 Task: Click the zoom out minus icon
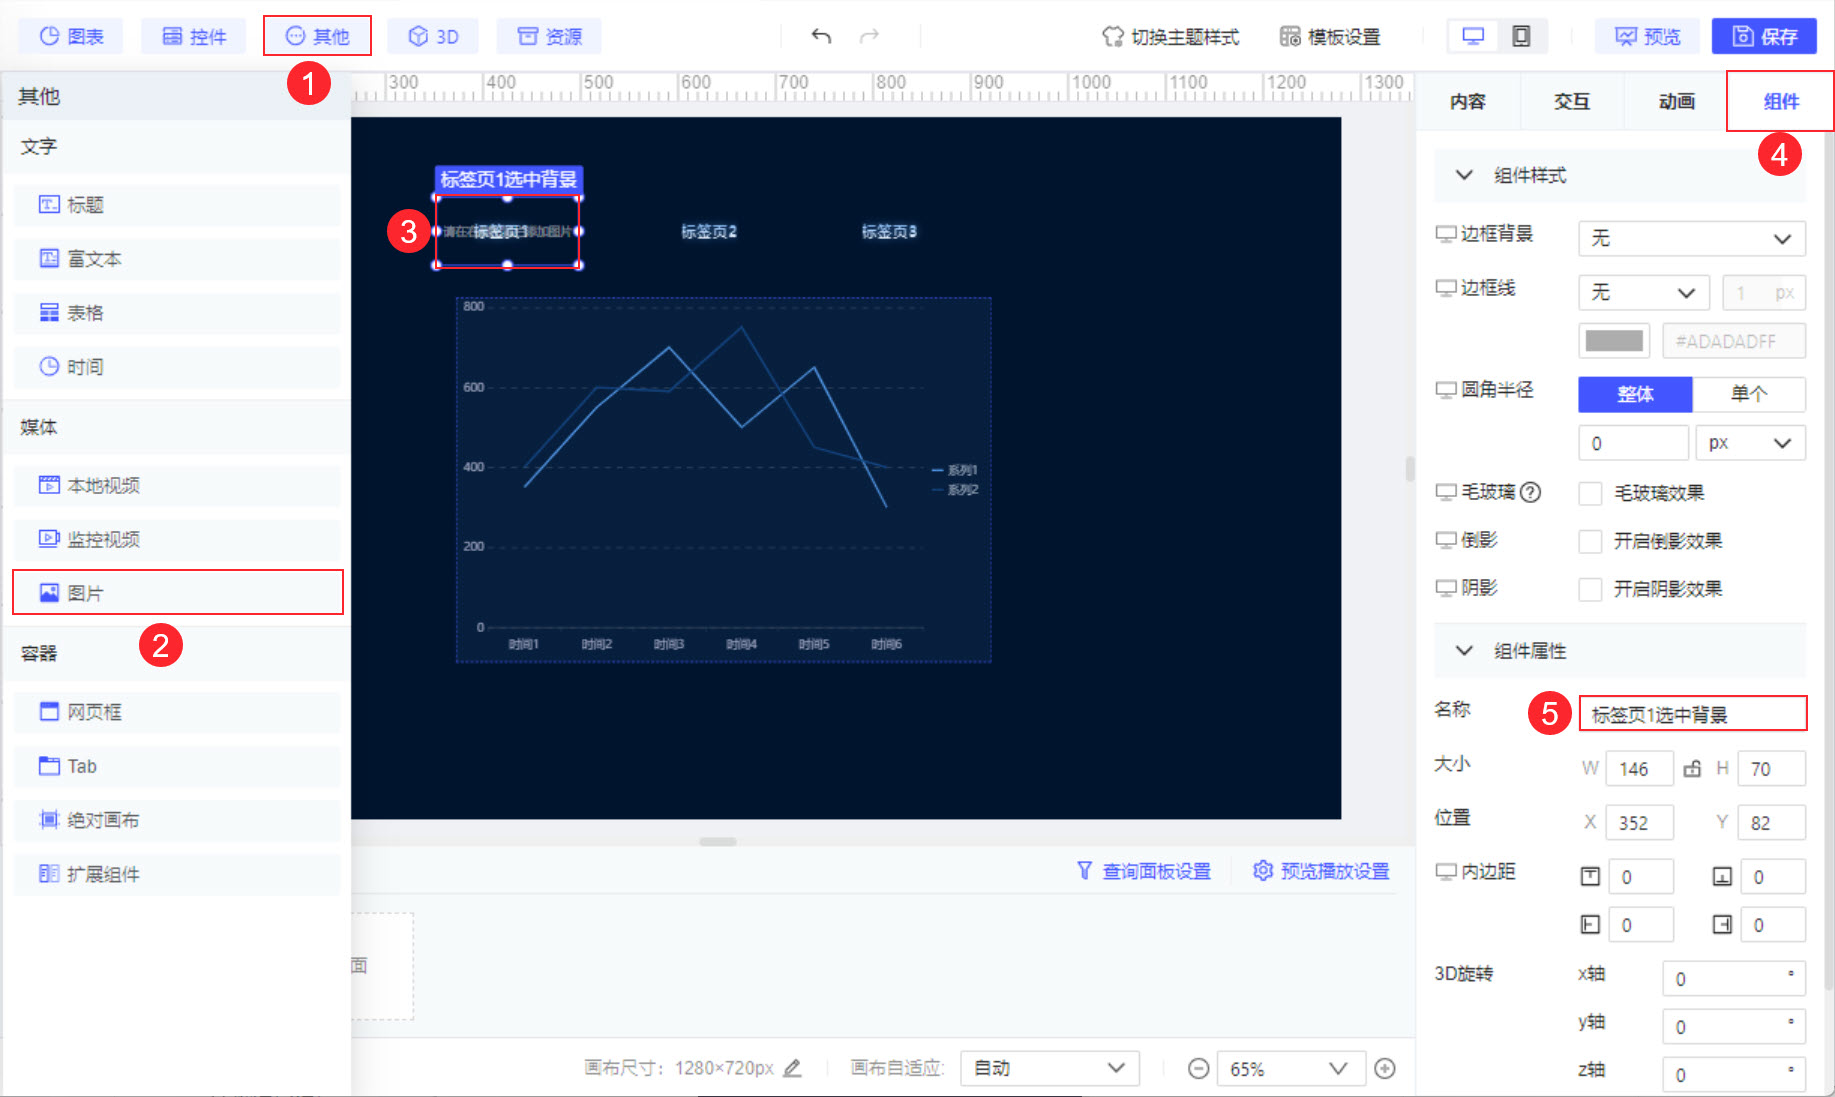coord(1198,1069)
